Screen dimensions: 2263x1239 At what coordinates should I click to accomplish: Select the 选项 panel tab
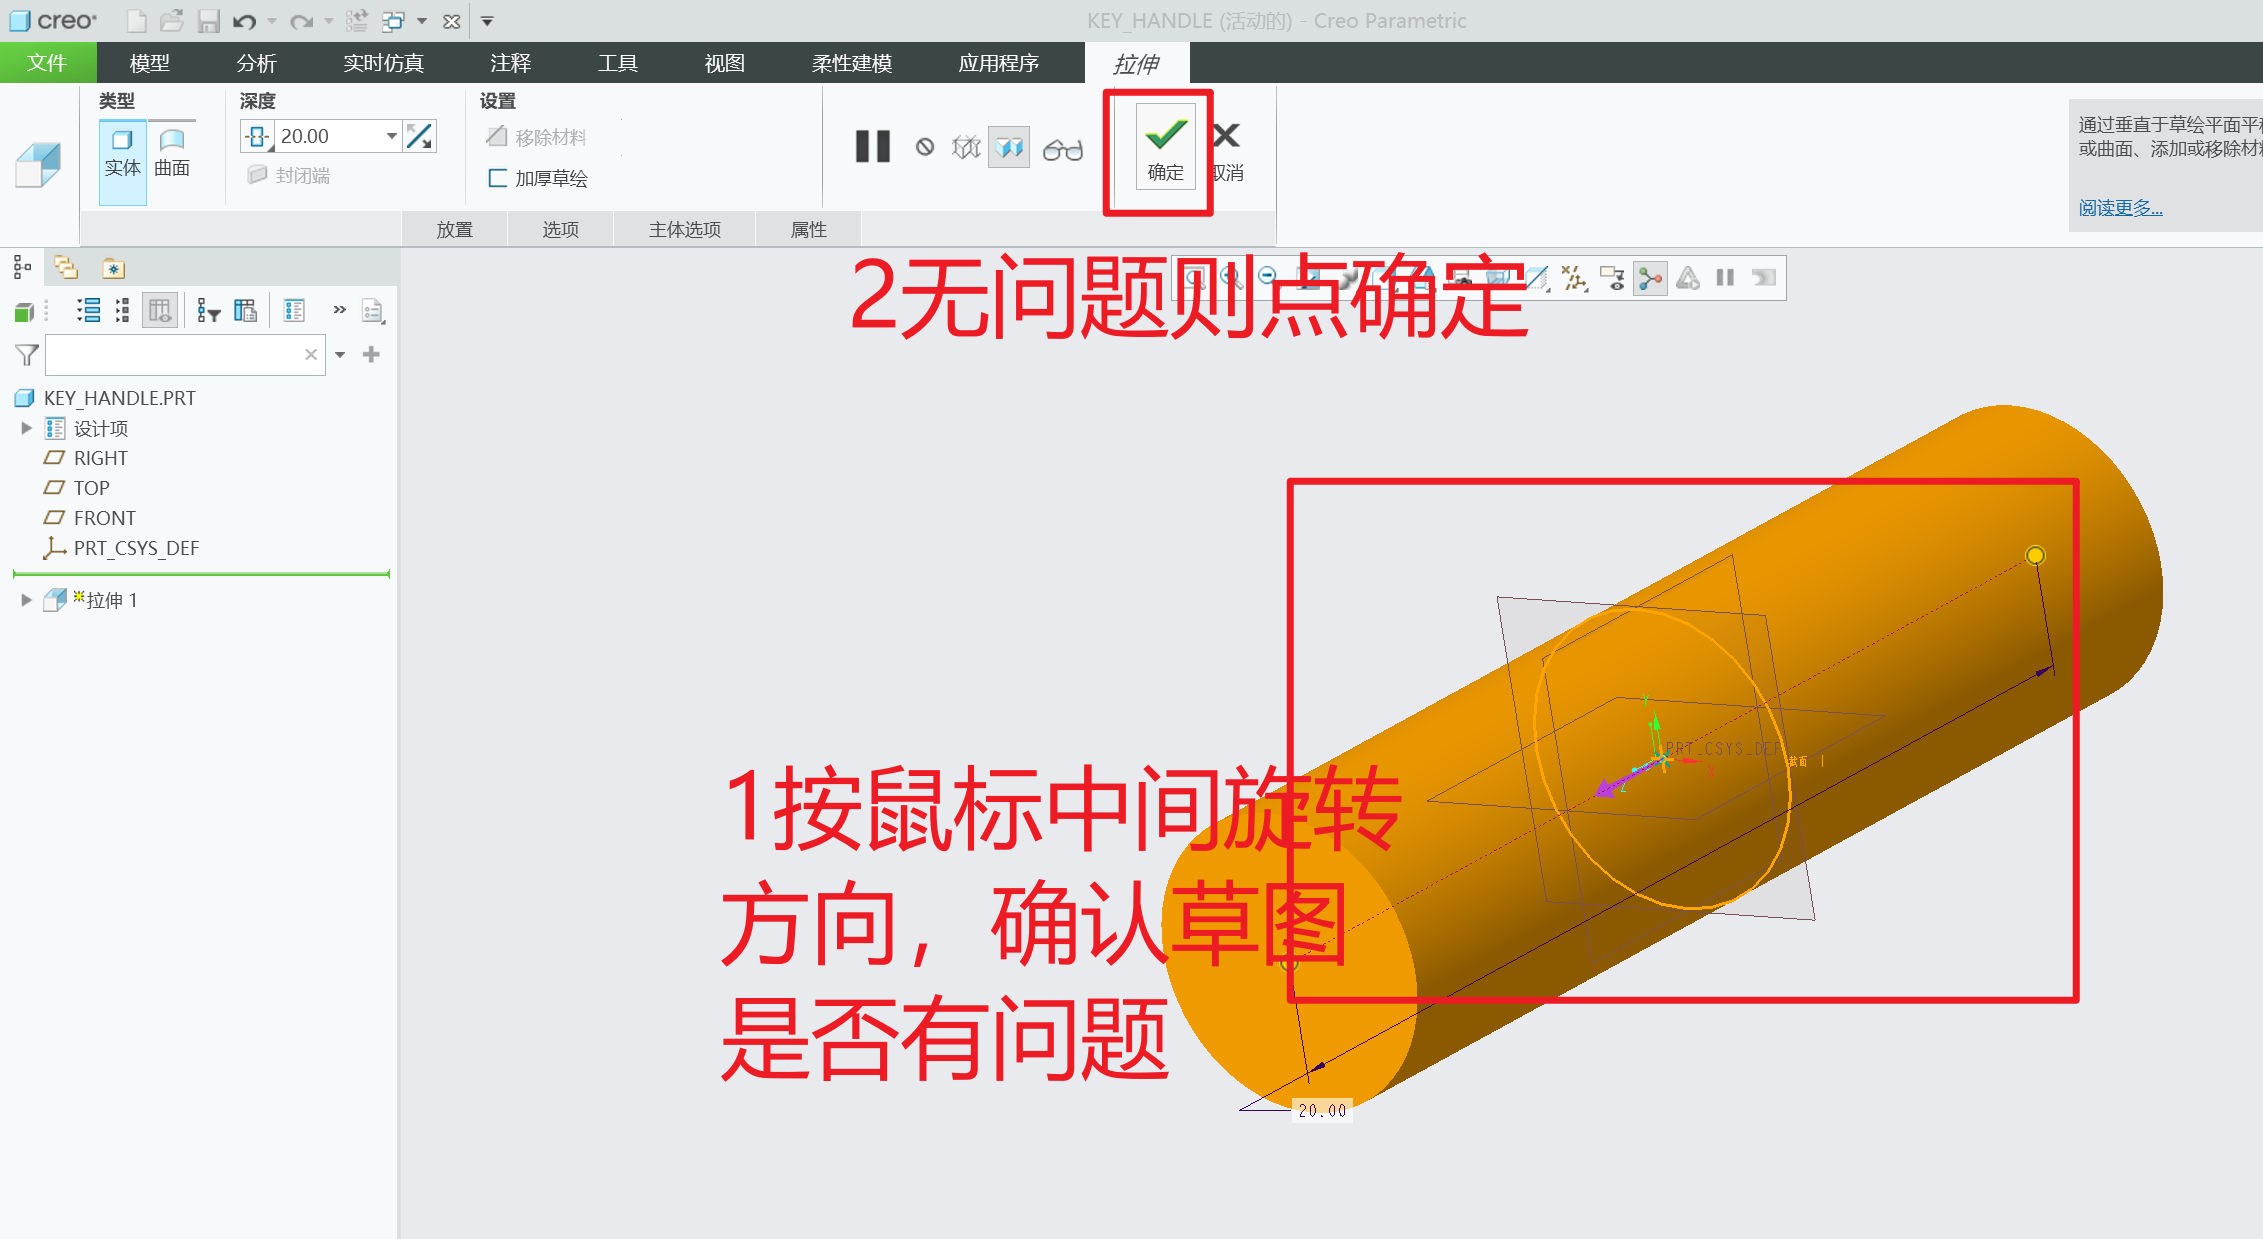[x=559, y=228]
